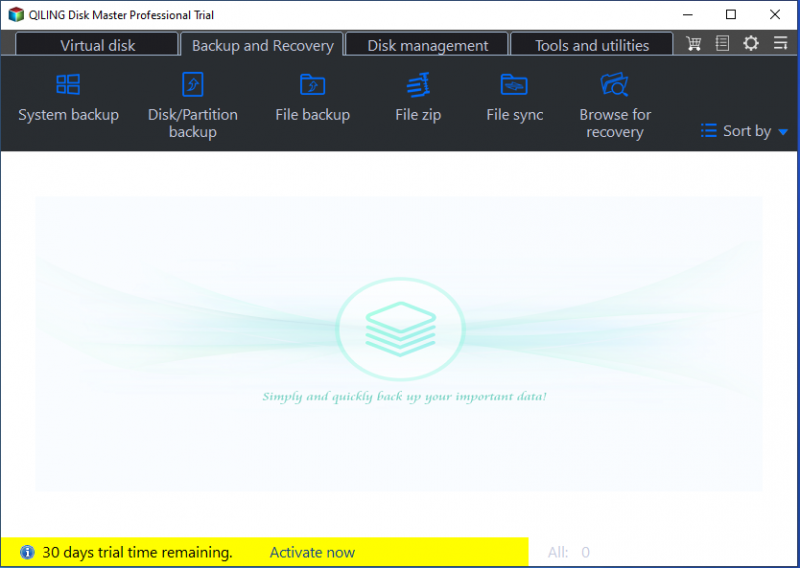Choose Browse for recovery
Image resolution: width=800 pixels, height=568 pixels.
click(x=615, y=106)
